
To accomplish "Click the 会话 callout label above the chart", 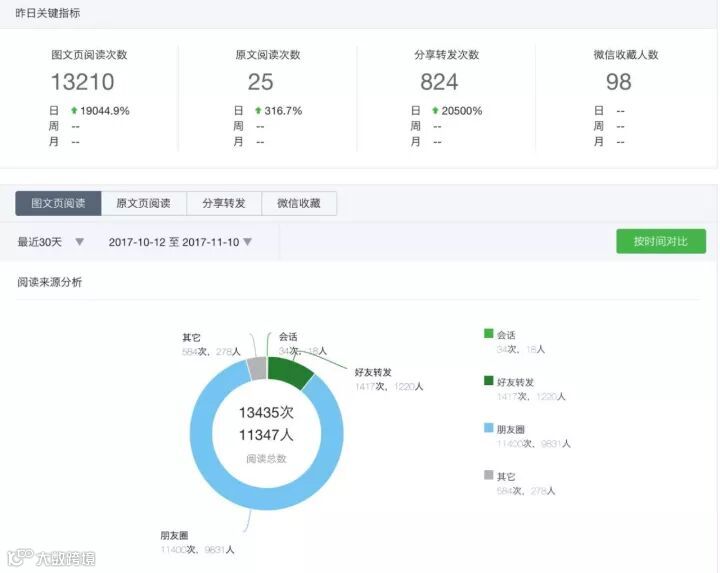I will (x=288, y=337).
